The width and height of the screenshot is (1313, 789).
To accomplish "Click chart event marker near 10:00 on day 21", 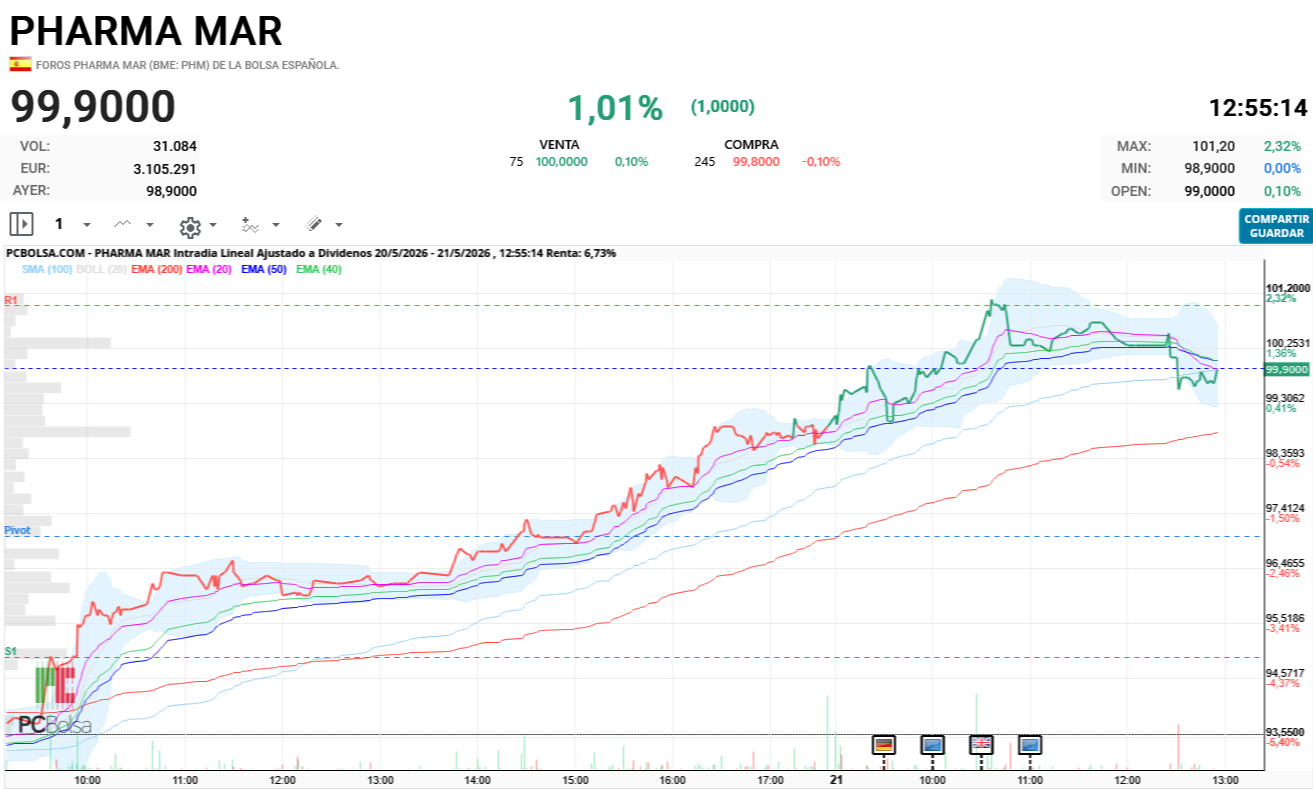I will [932, 744].
